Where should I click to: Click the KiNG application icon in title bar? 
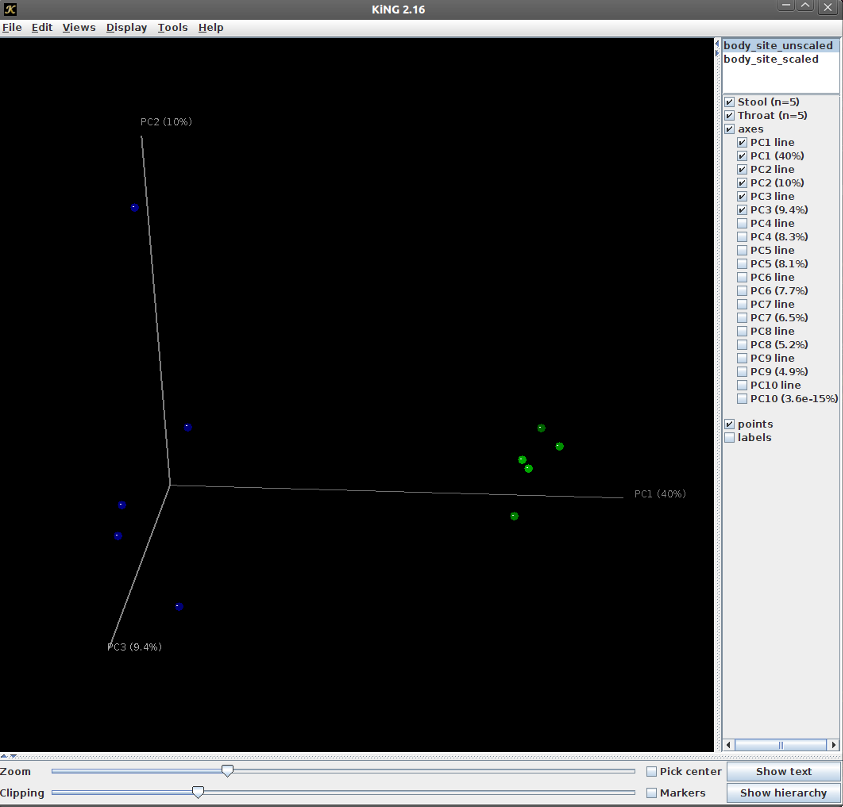click(x=10, y=9)
